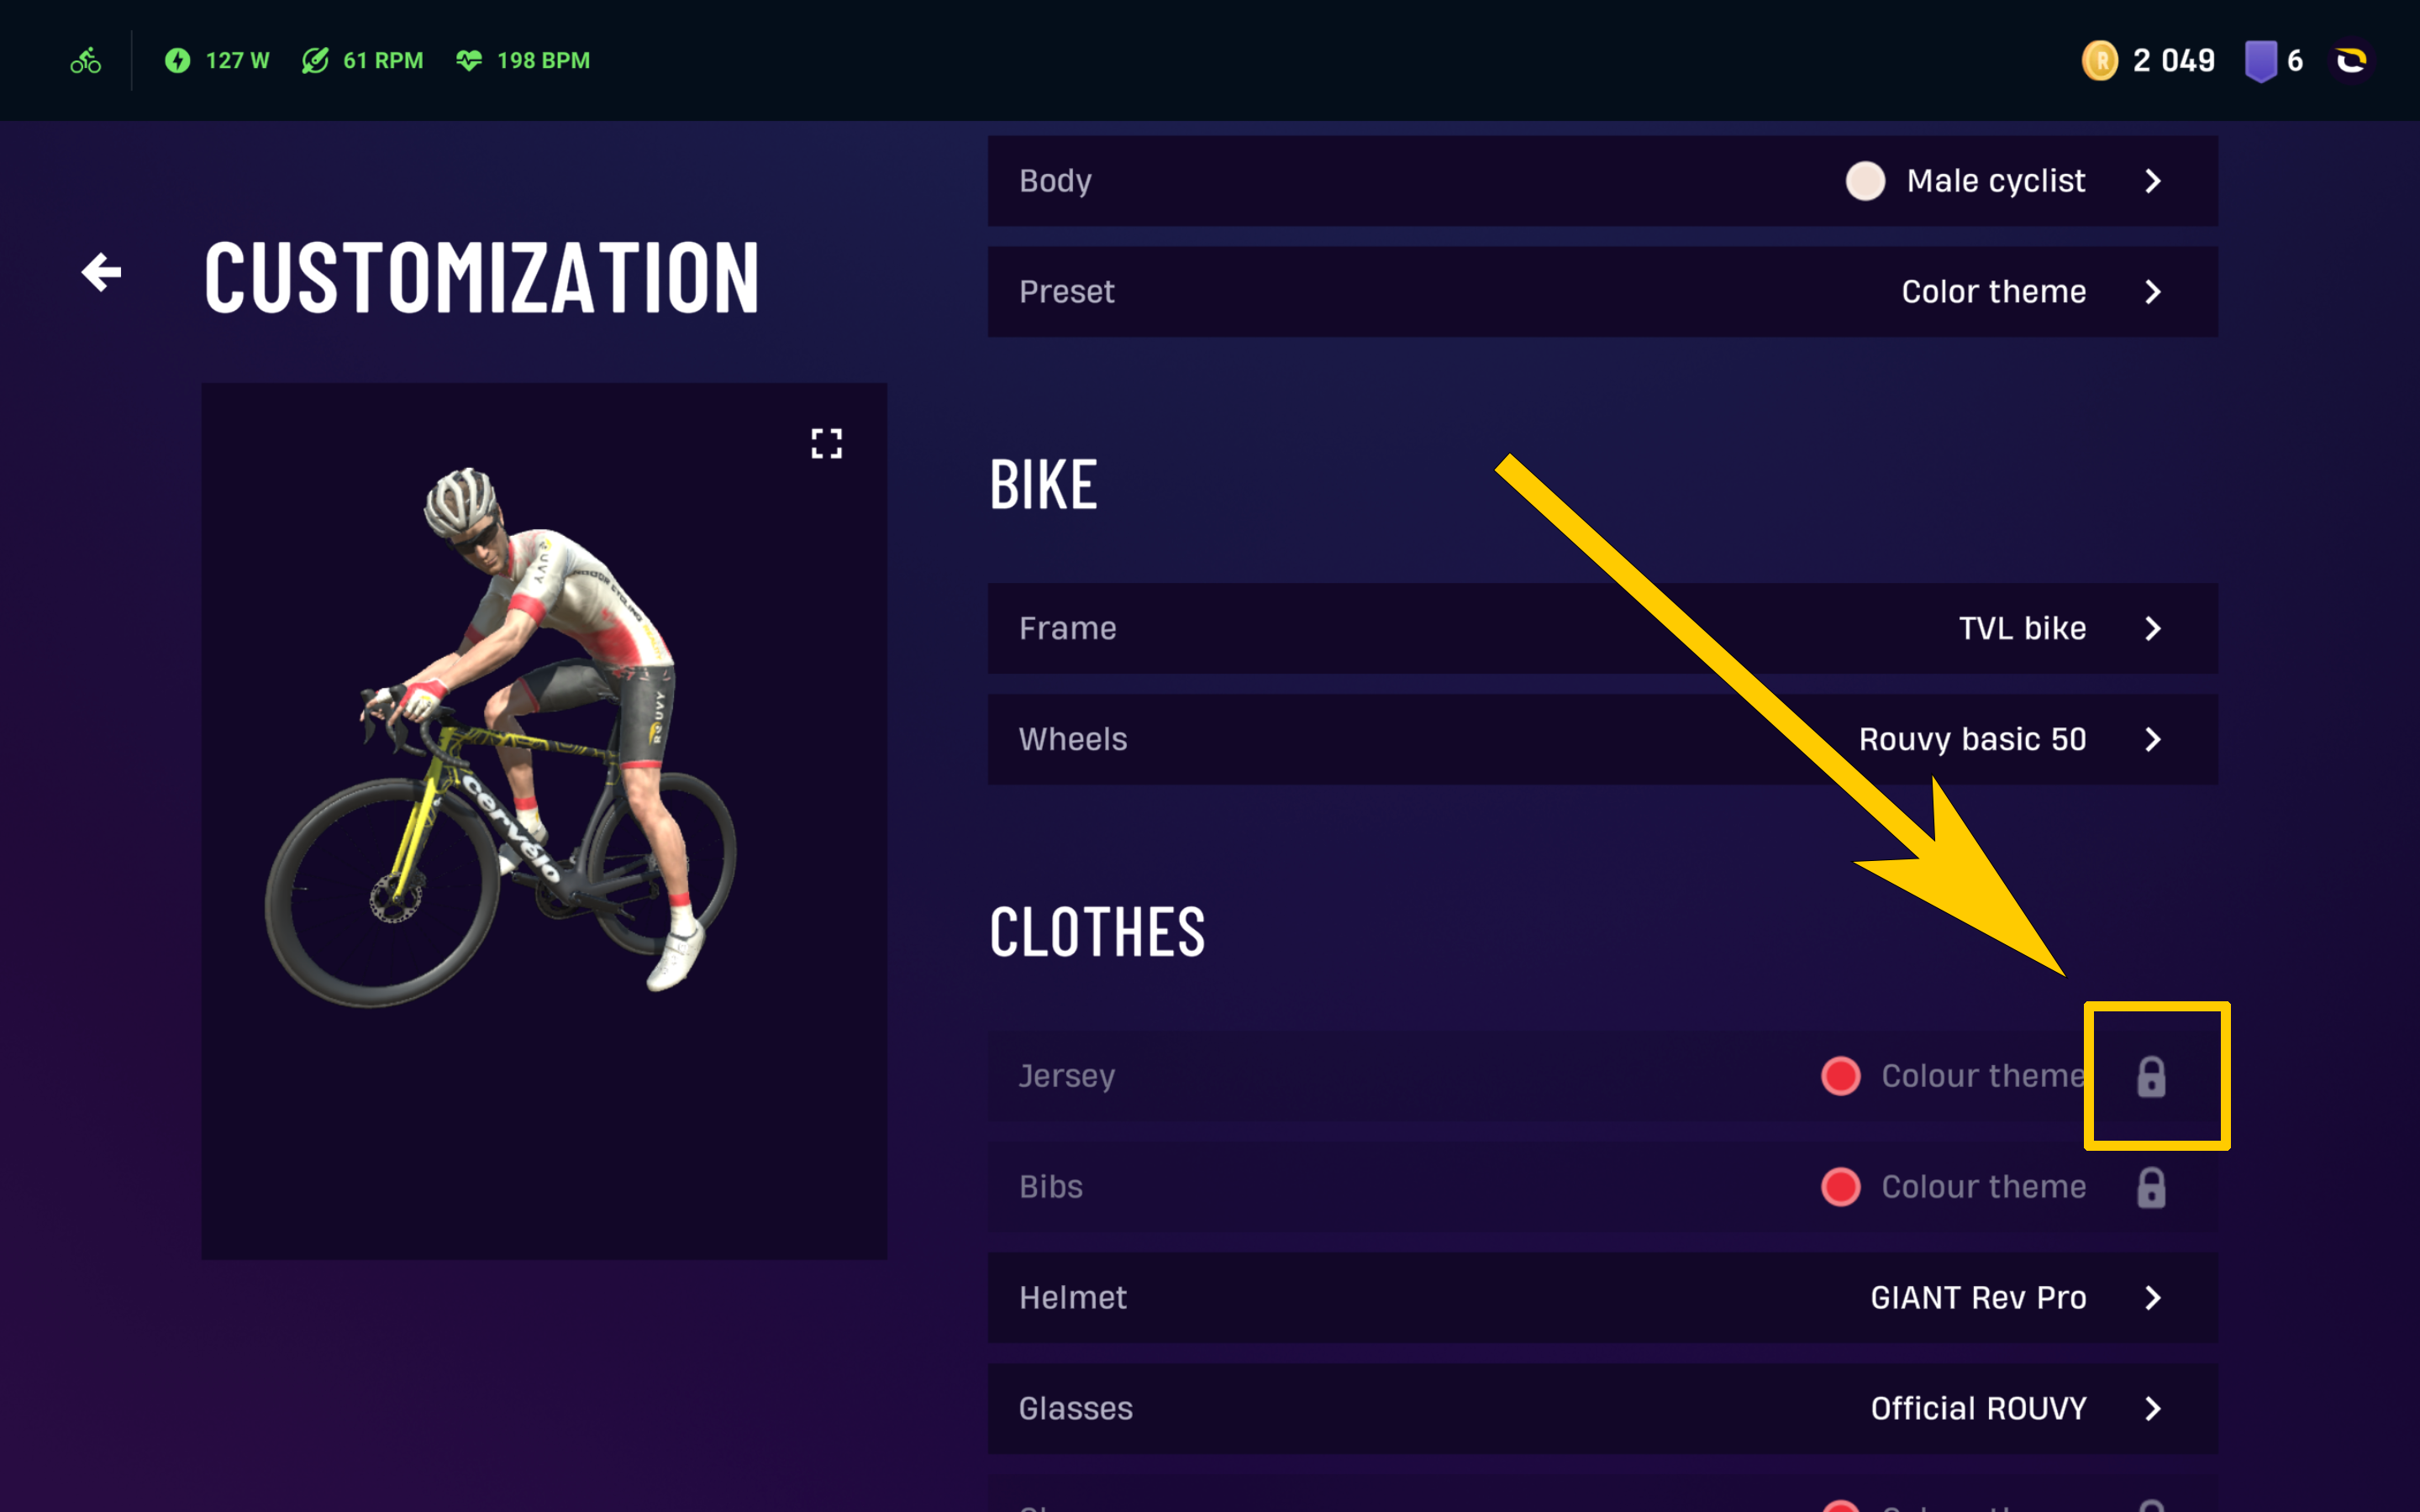Click the cadence RPM icon
The width and height of the screenshot is (2420, 1512).
315,61
